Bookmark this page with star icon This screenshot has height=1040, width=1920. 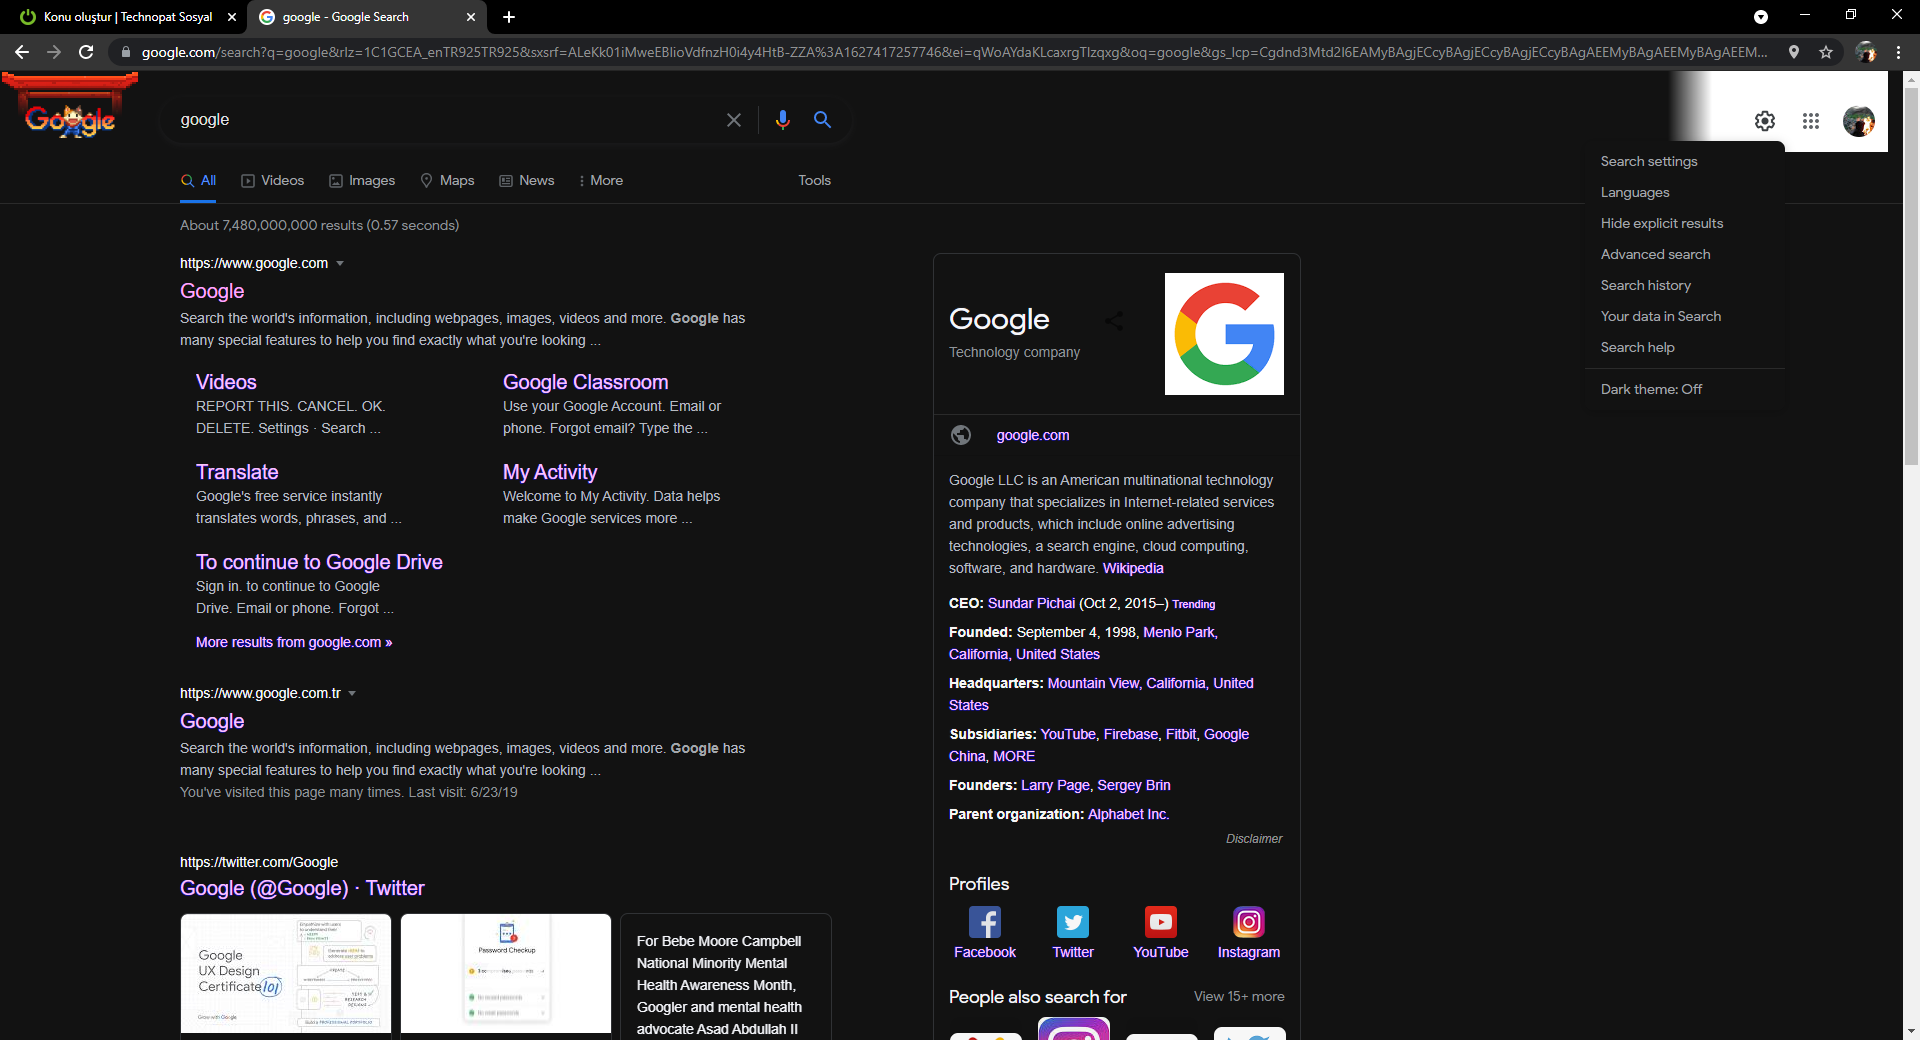pyautogui.click(x=1826, y=52)
